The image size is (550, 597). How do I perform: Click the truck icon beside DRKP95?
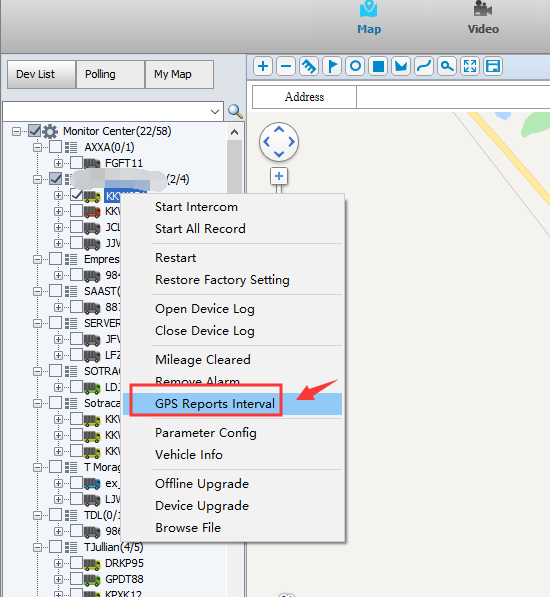pyautogui.click(x=92, y=563)
